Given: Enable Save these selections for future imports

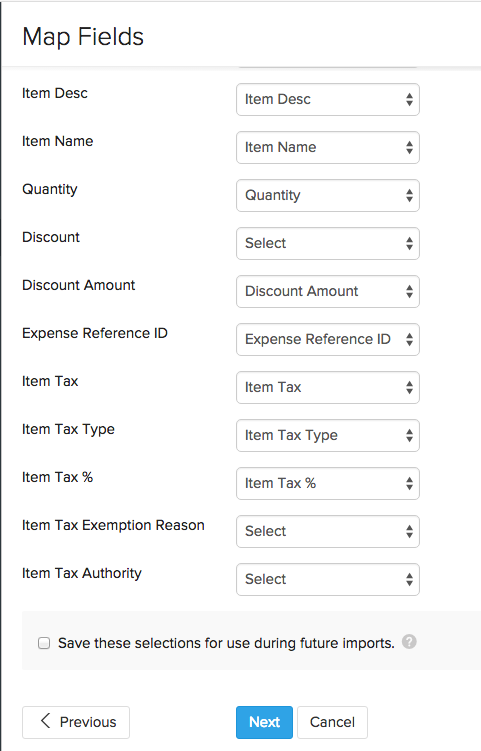Looking at the screenshot, I should tap(44, 643).
